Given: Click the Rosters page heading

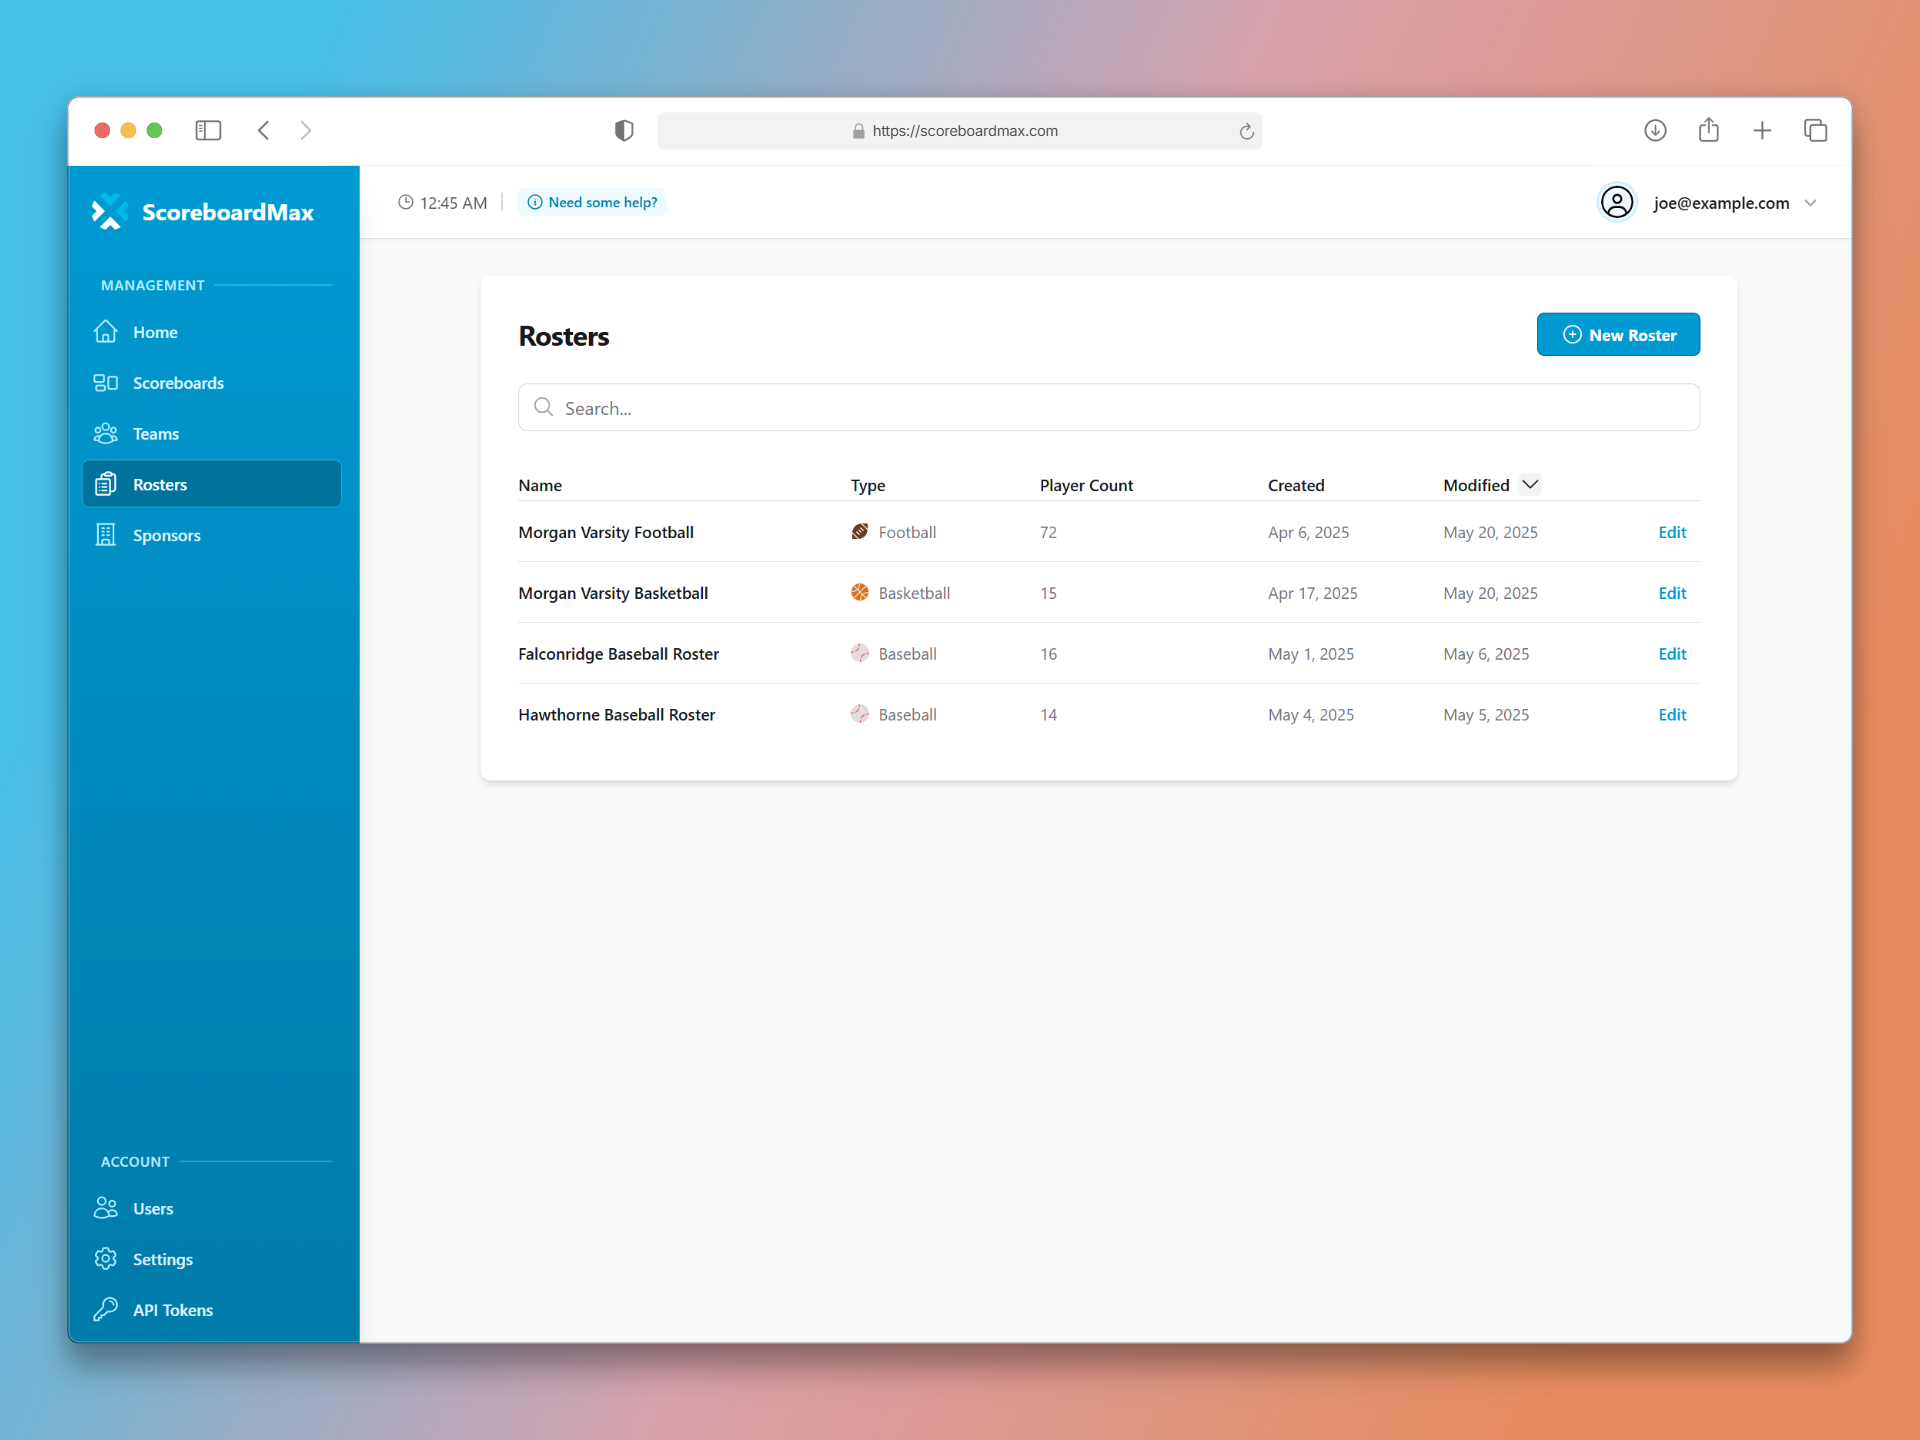Looking at the screenshot, I should [564, 336].
